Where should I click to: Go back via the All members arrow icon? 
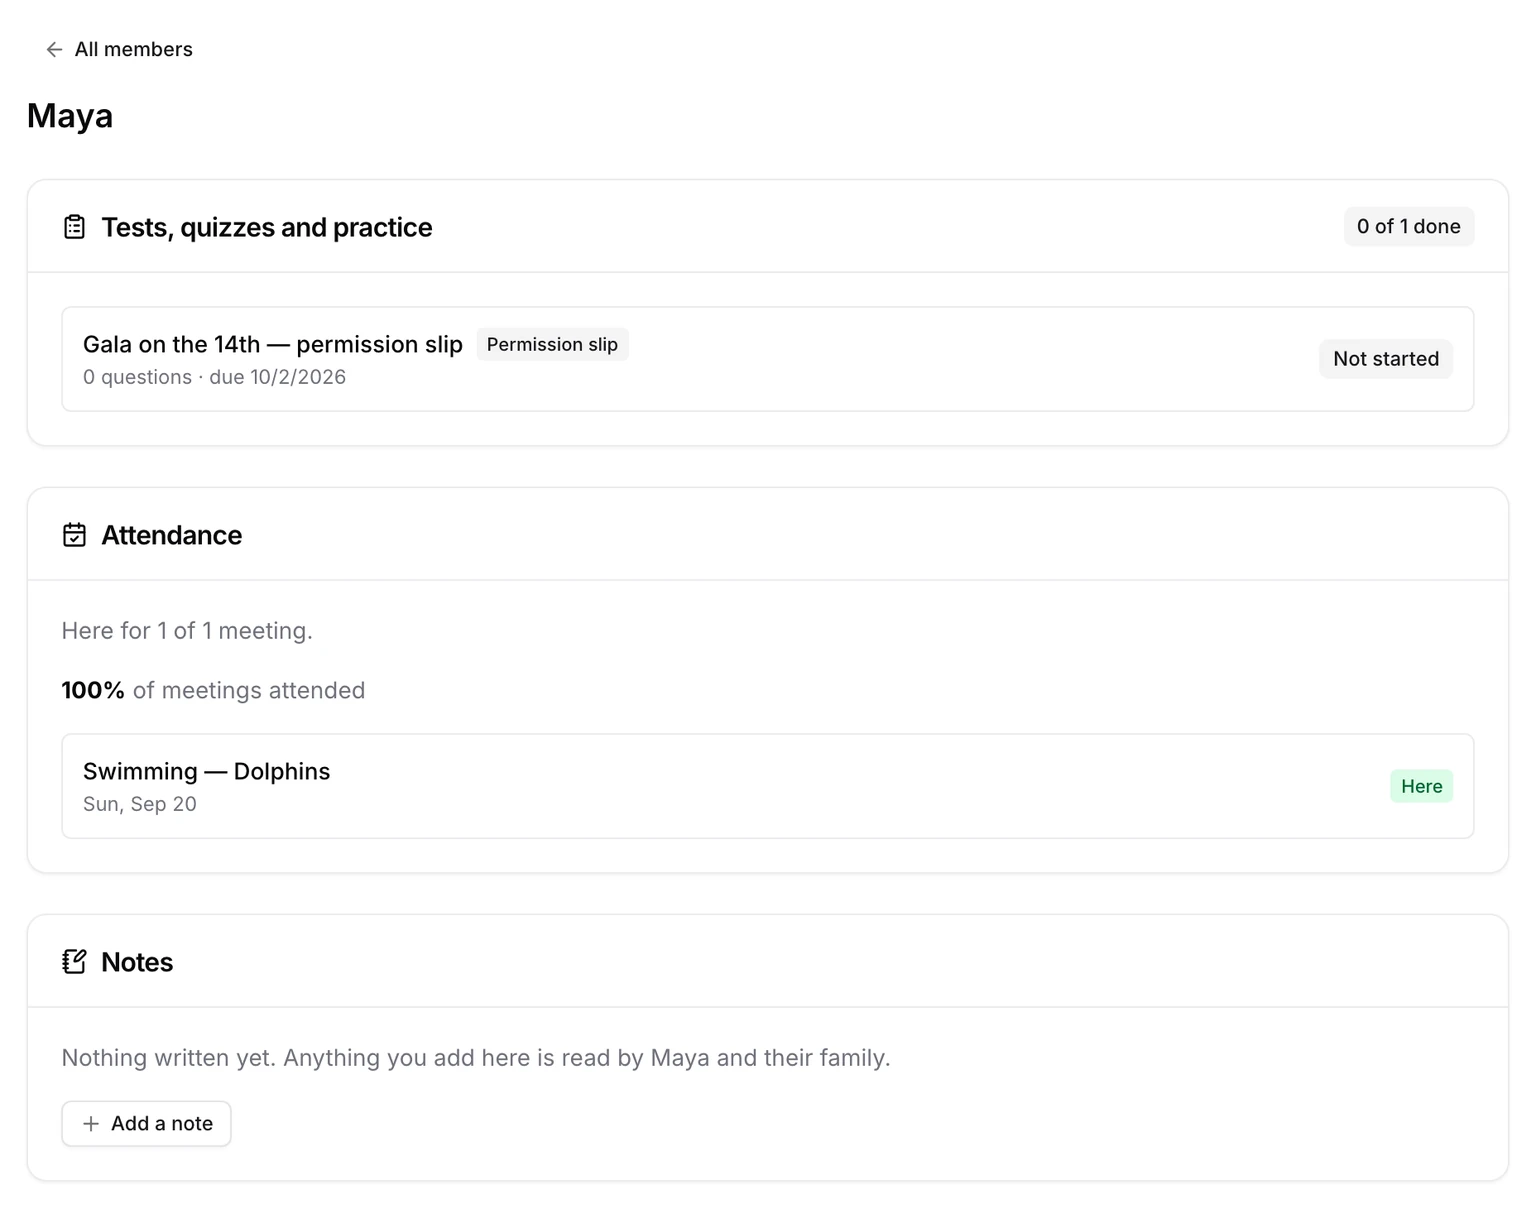(x=54, y=49)
